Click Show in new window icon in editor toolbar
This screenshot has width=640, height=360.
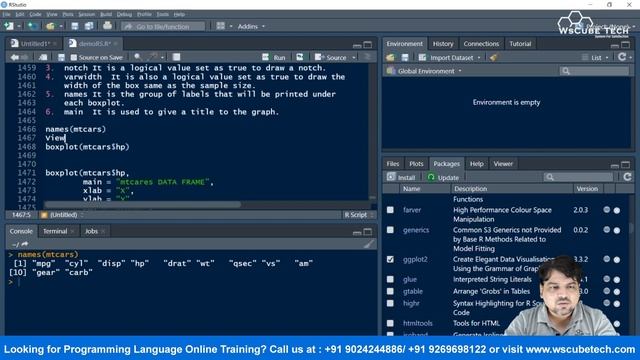[x=43, y=57]
